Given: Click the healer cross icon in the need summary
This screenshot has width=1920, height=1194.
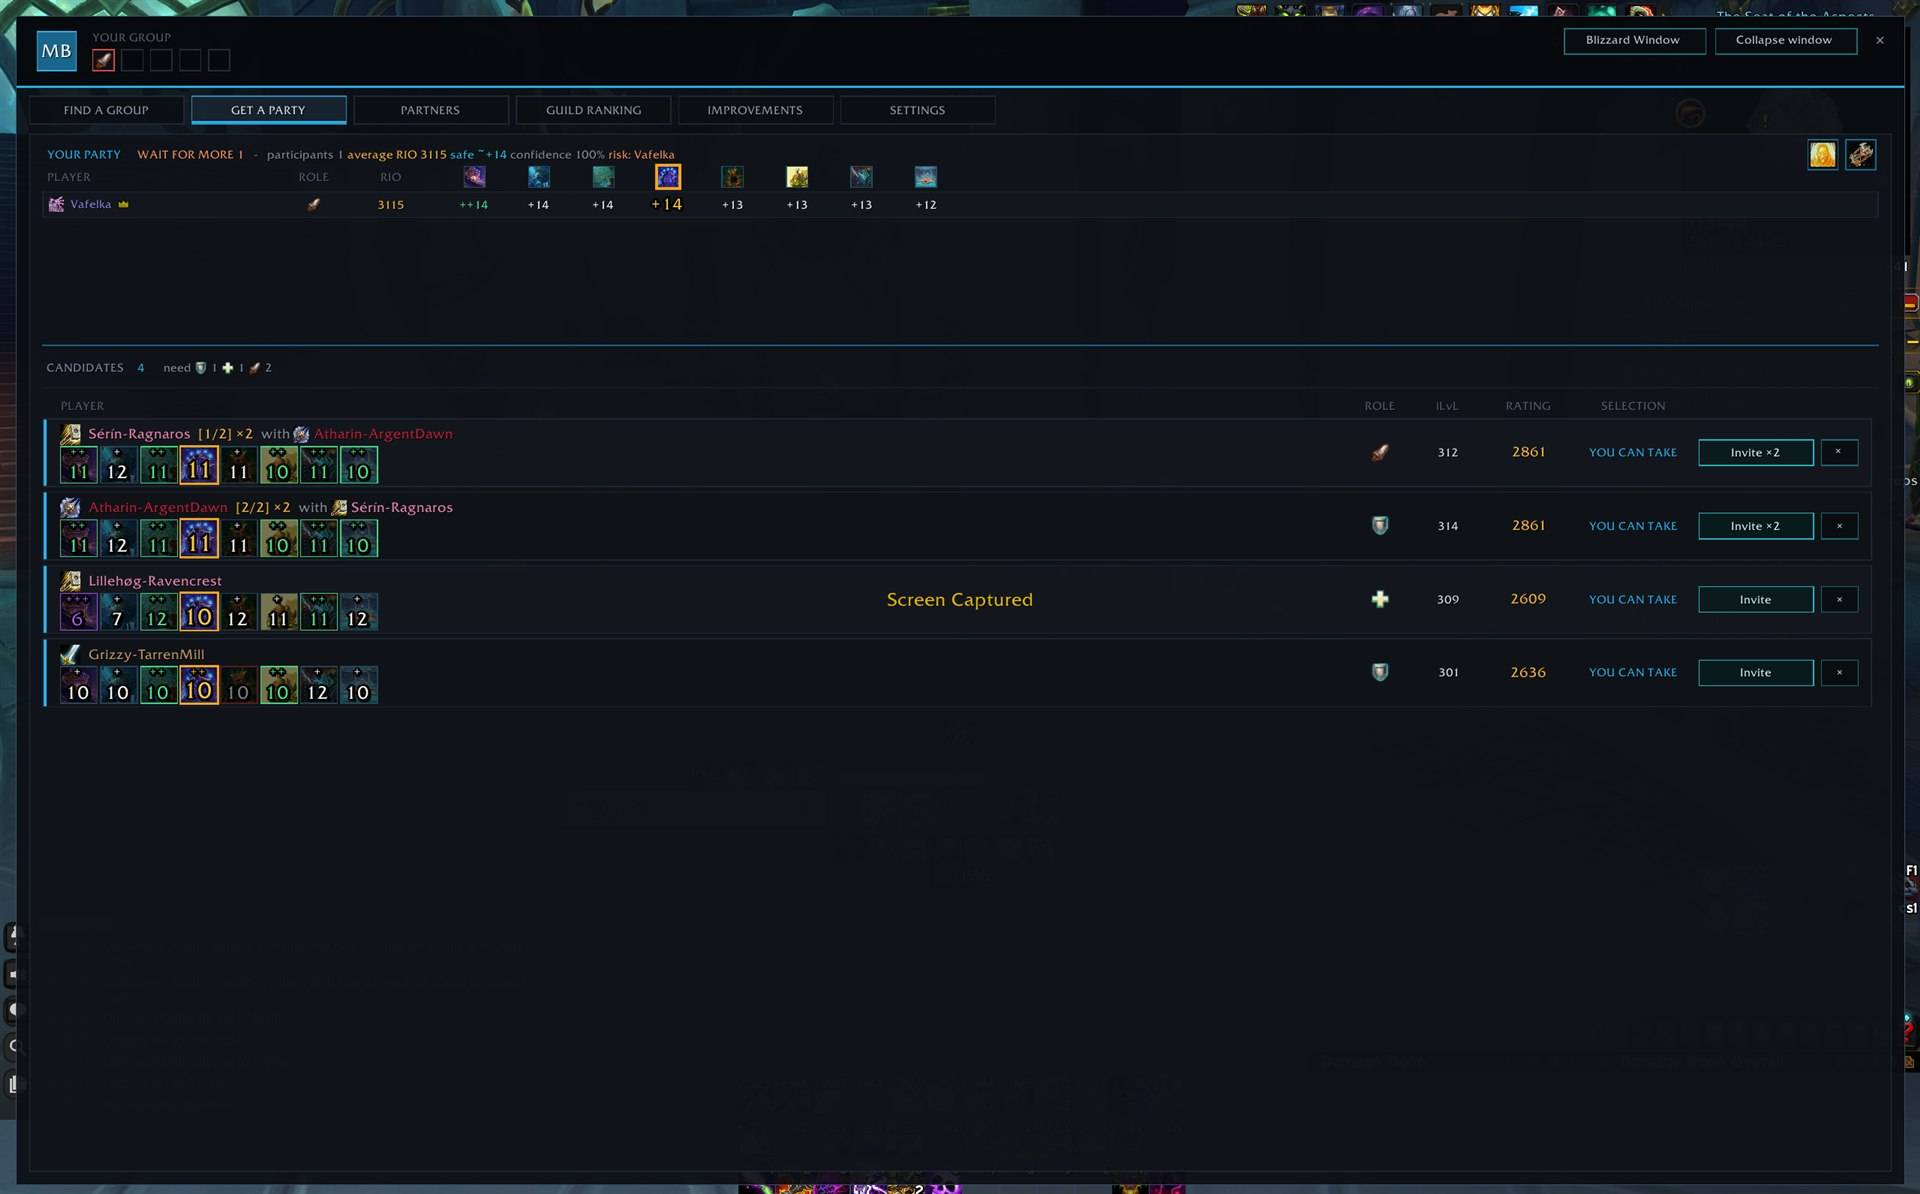Looking at the screenshot, I should [228, 368].
